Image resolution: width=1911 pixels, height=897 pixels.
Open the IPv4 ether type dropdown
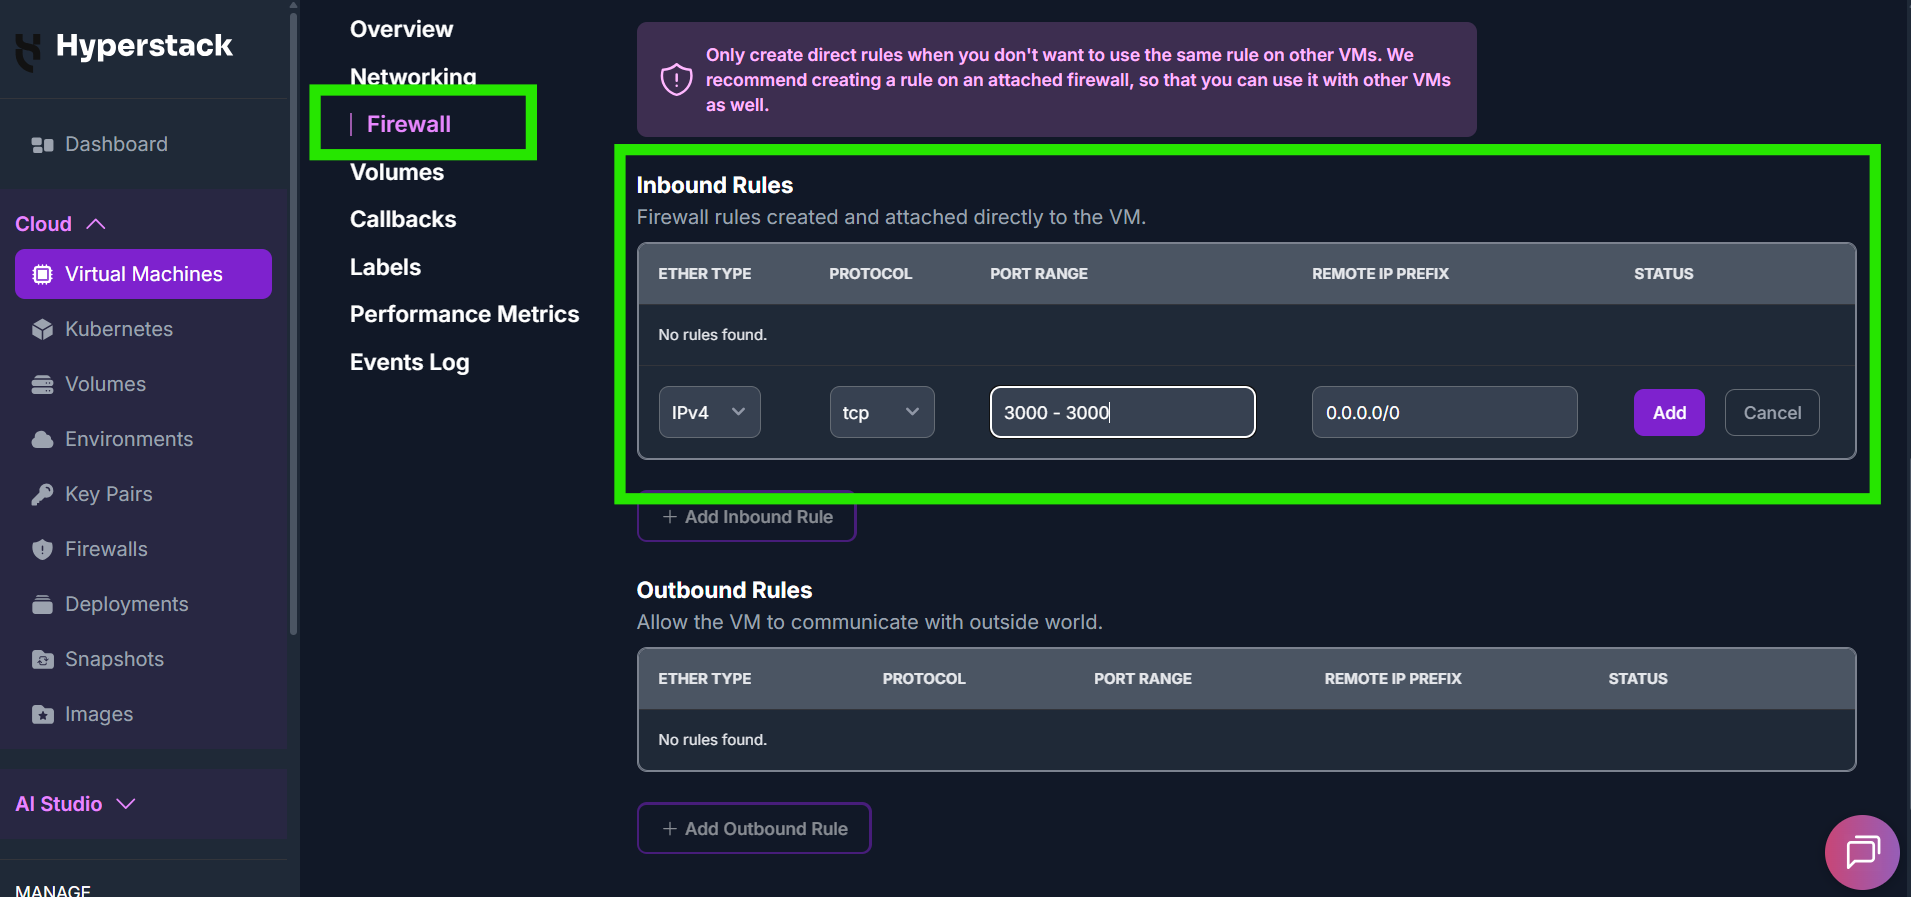709,412
